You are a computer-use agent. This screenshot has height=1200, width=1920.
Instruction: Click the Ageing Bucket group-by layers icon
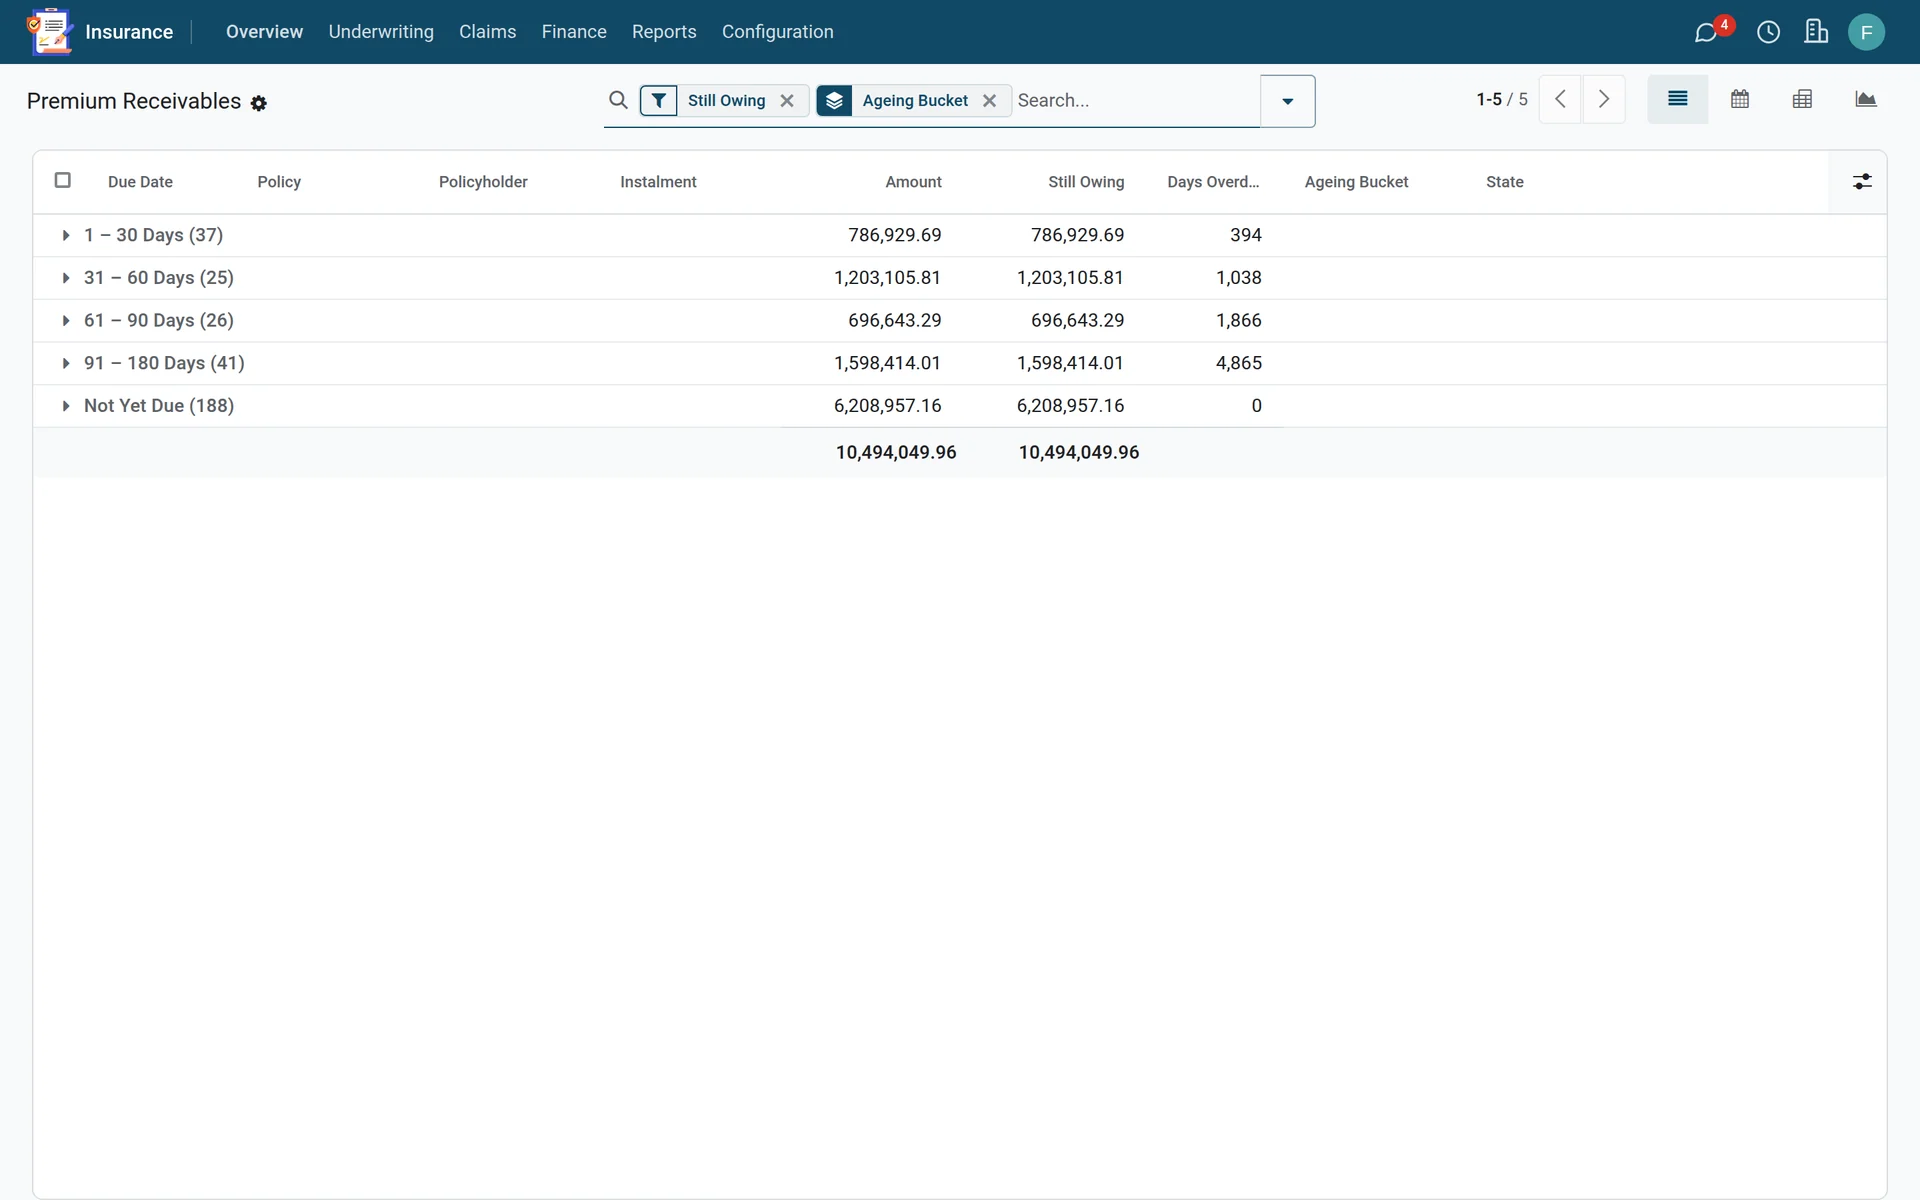click(x=834, y=100)
